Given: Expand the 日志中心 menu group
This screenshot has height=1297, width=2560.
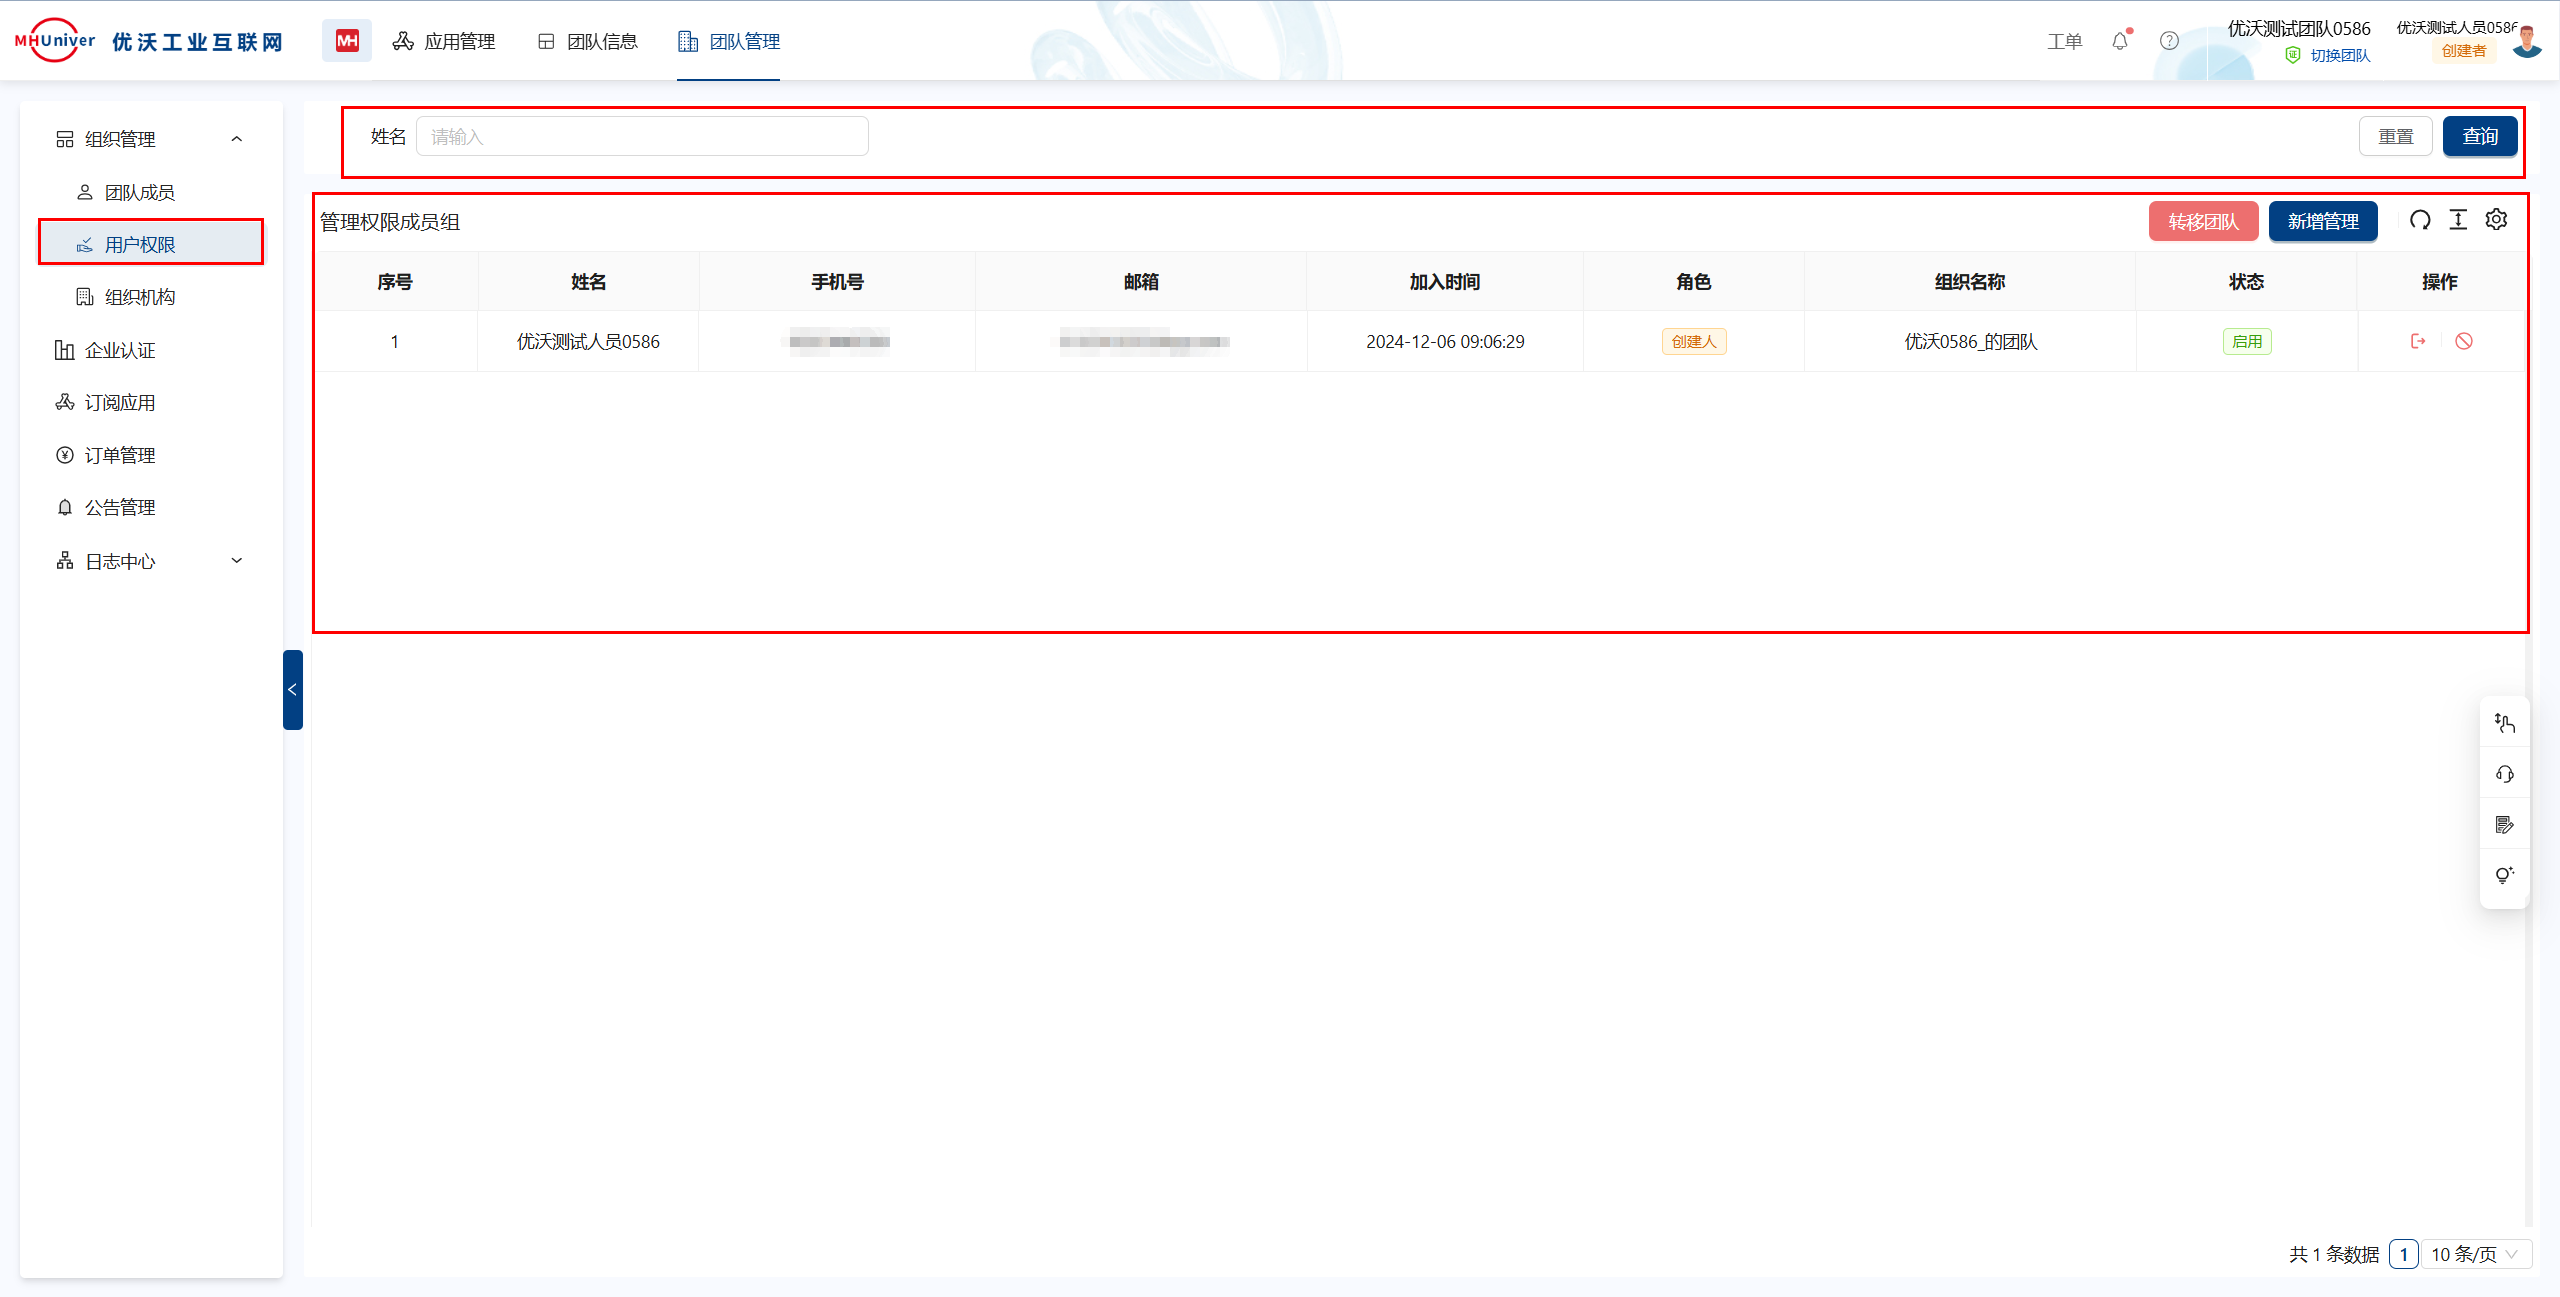Looking at the screenshot, I should [237, 561].
